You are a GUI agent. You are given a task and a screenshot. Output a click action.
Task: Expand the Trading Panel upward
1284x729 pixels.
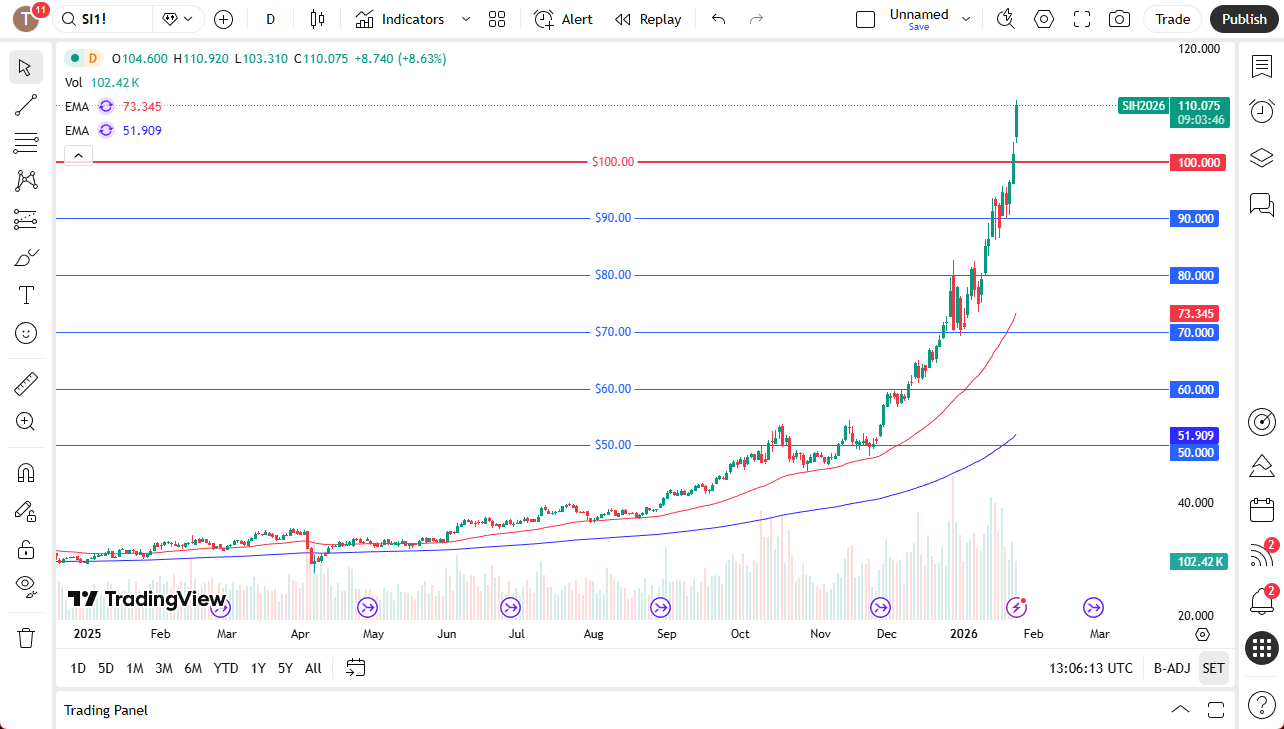(x=1180, y=710)
